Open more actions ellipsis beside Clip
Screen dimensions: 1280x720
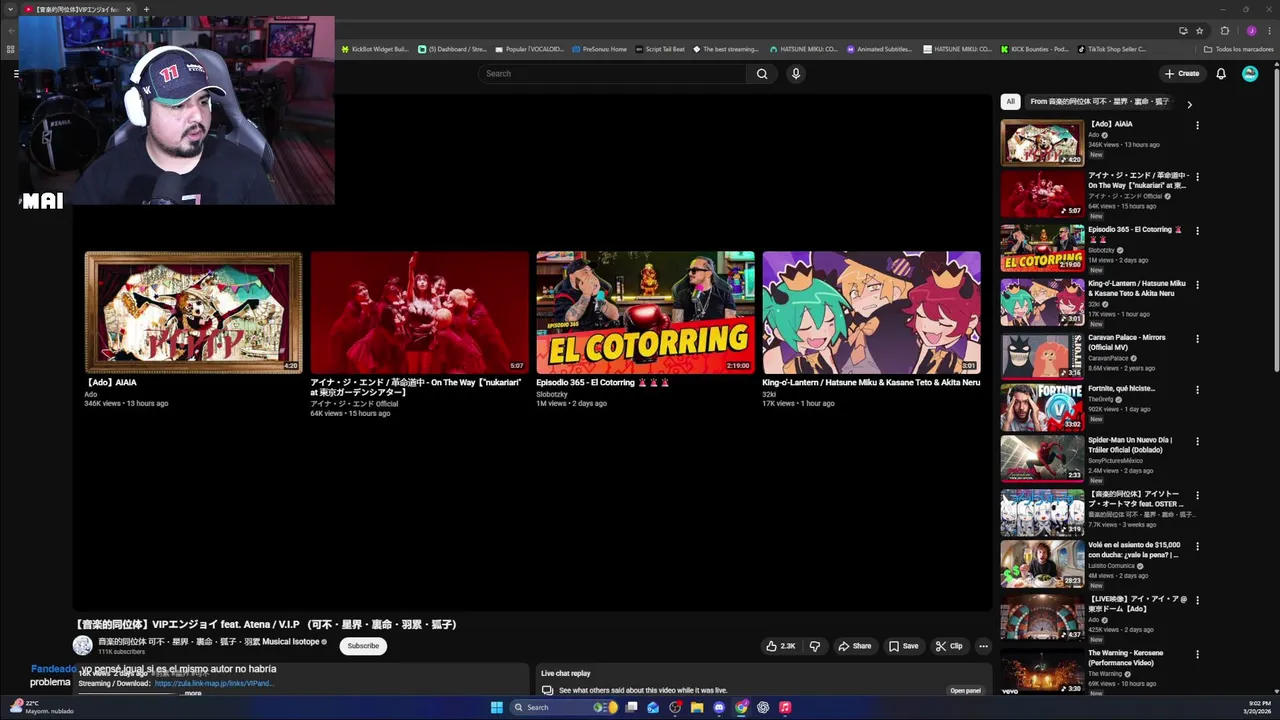[x=983, y=646]
